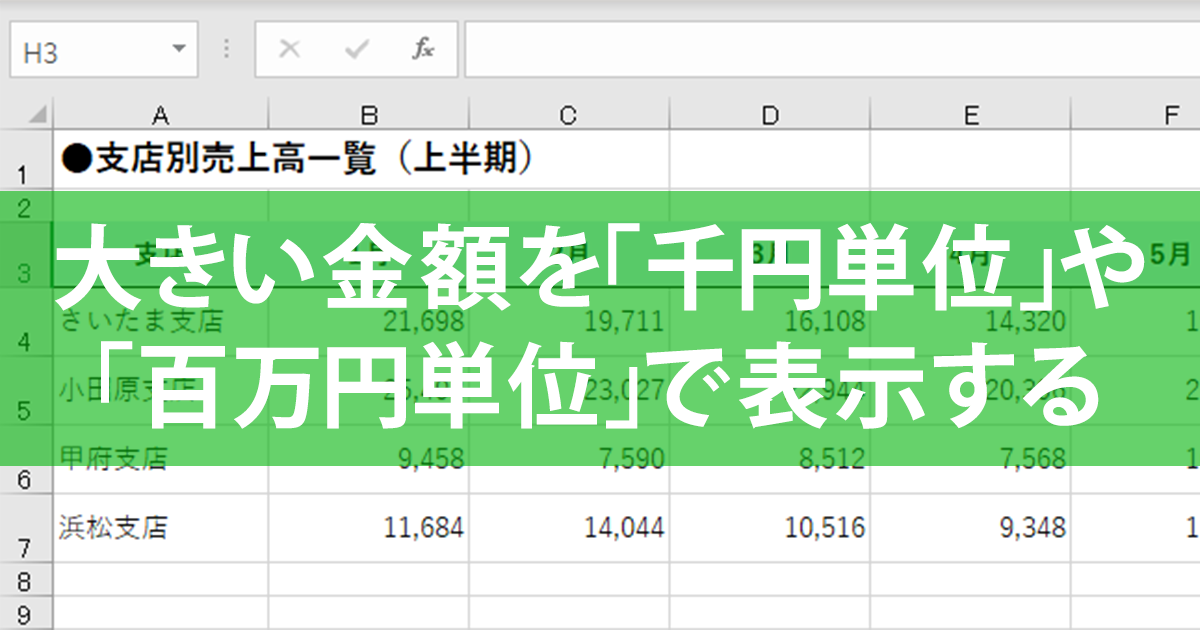The width and height of the screenshot is (1200, 630).
Task: Select column header E
Action: click(971, 115)
